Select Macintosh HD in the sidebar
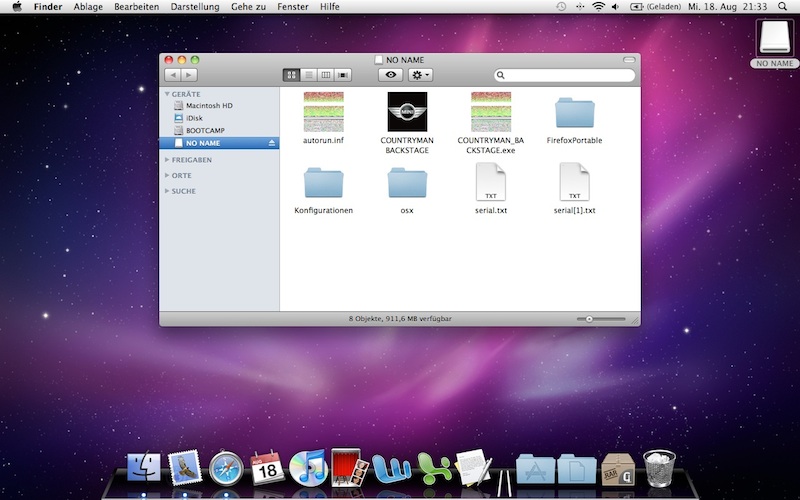Image resolution: width=800 pixels, height=500 pixels. 208,105
